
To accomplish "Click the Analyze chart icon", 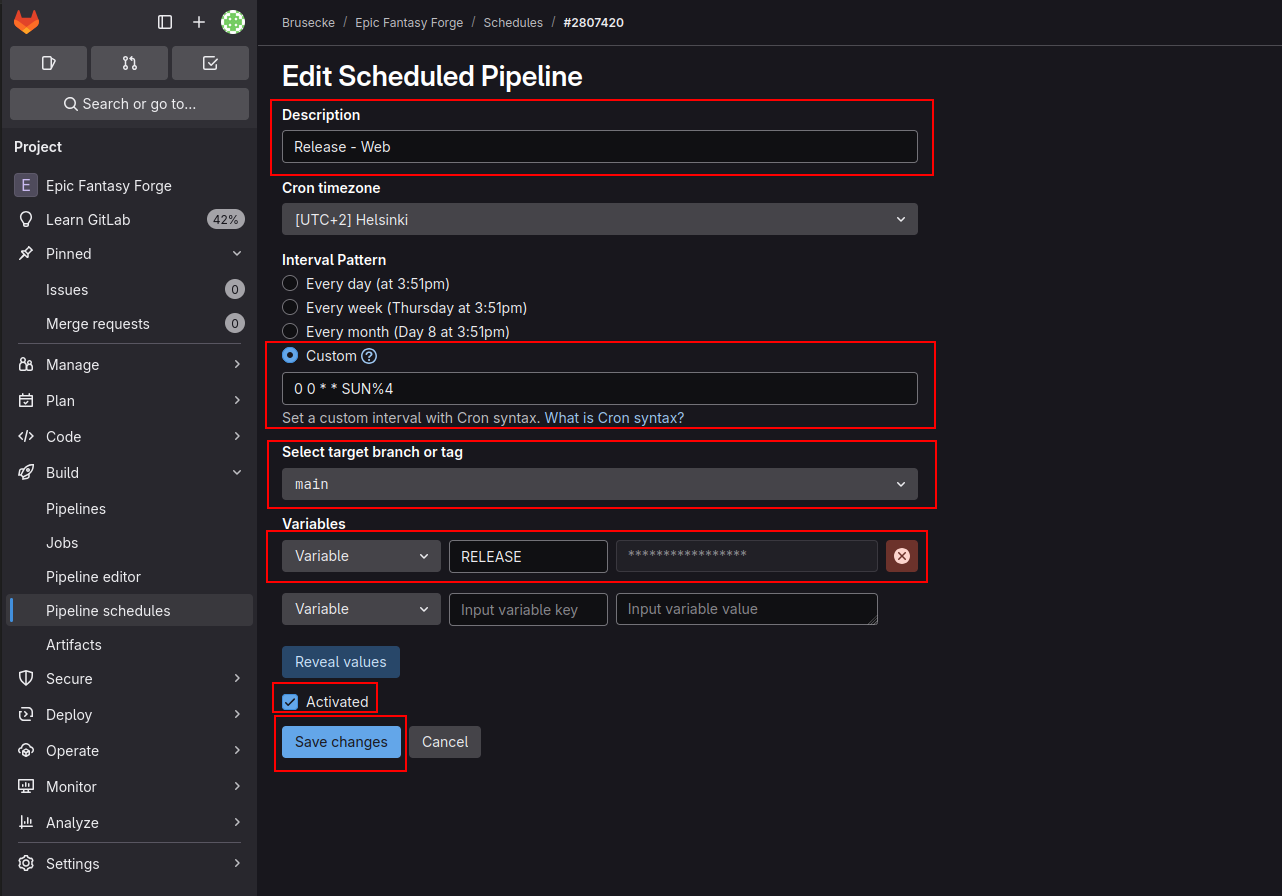I will coord(26,823).
